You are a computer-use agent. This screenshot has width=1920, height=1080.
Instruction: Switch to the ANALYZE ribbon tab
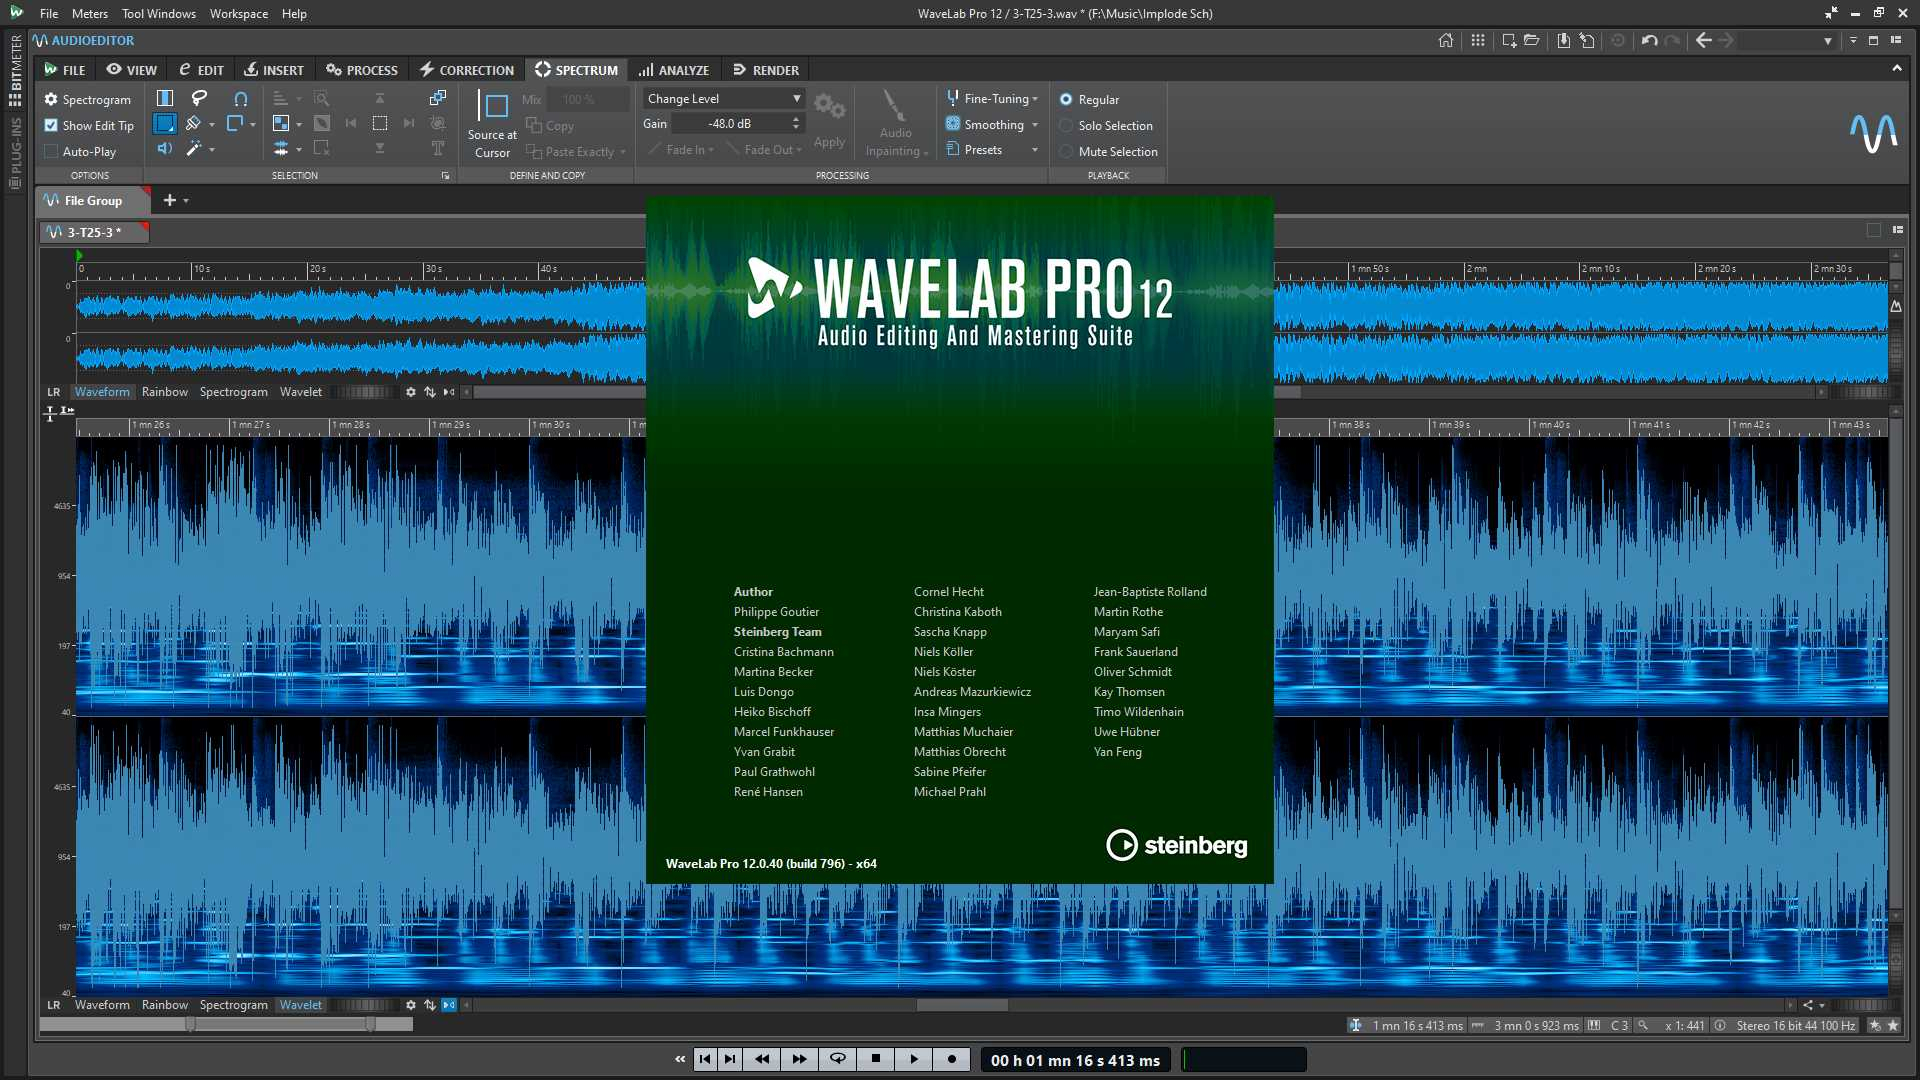[x=674, y=70]
